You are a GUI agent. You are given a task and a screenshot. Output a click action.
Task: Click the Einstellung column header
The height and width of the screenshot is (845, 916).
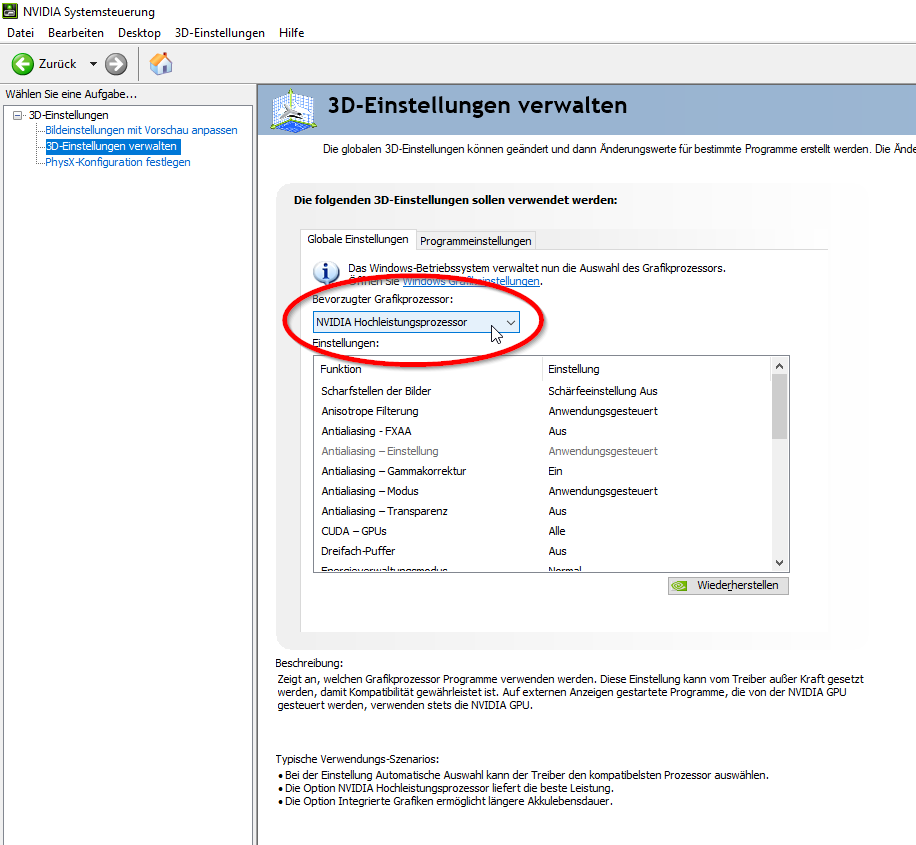click(657, 369)
